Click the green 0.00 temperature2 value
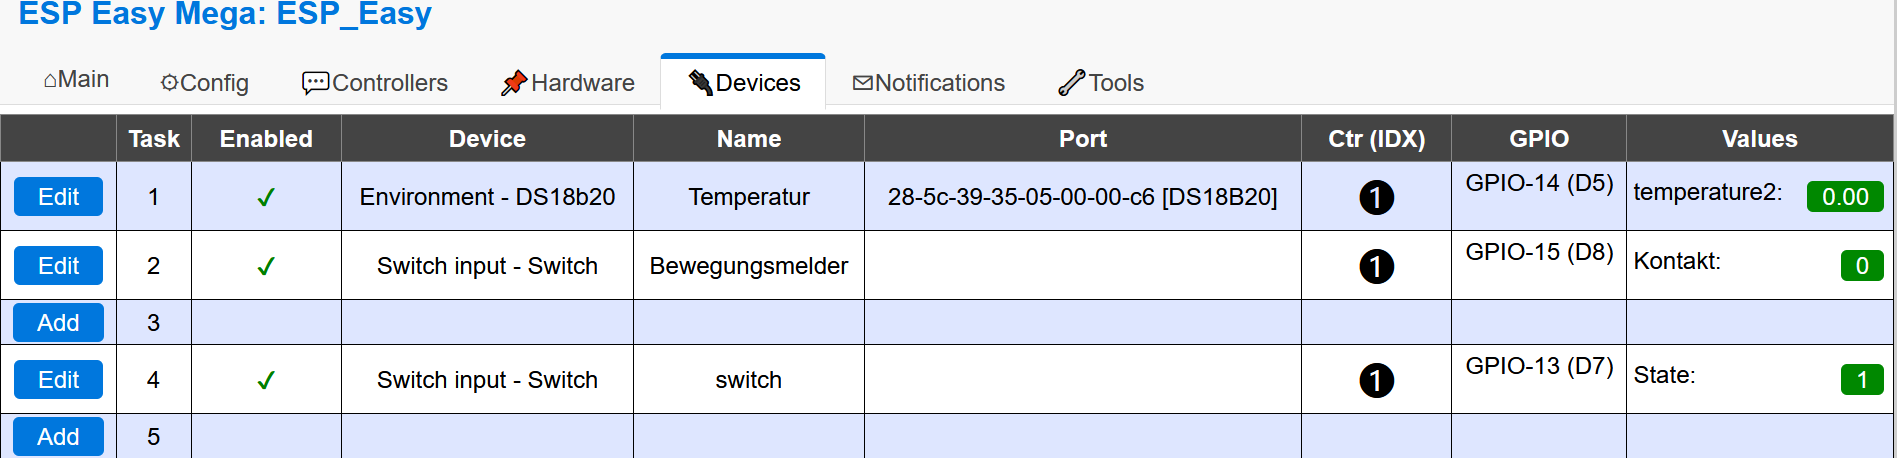Viewport: 1897px width, 458px height. [1845, 197]
